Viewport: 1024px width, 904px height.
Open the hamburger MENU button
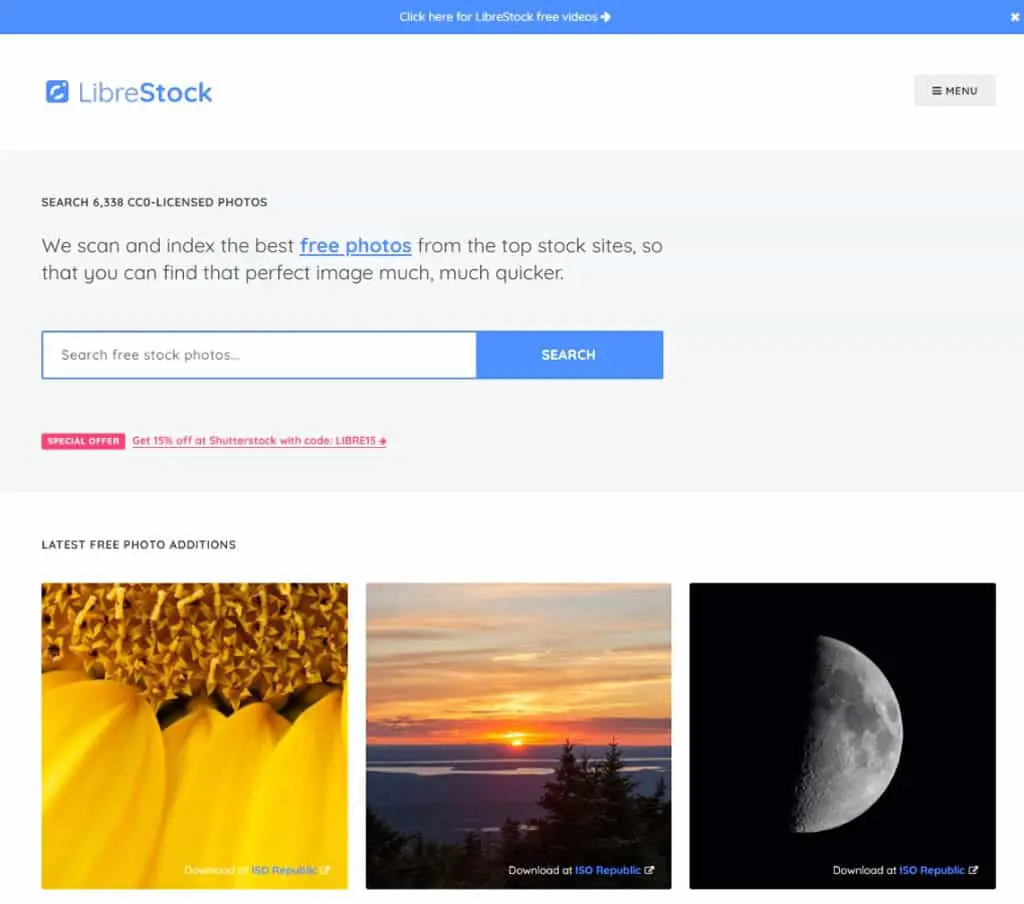pos(954,91)
